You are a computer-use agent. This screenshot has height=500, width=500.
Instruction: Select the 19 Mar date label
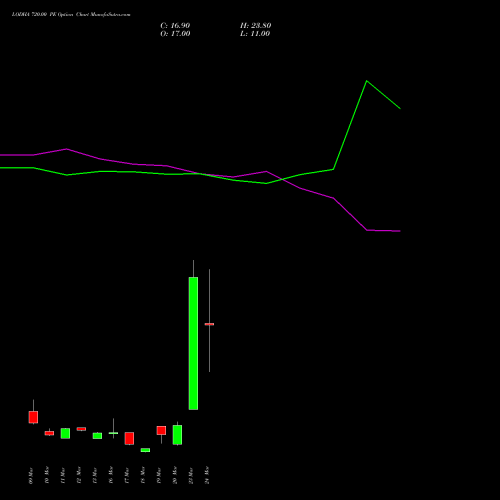[x=159, y=475]
